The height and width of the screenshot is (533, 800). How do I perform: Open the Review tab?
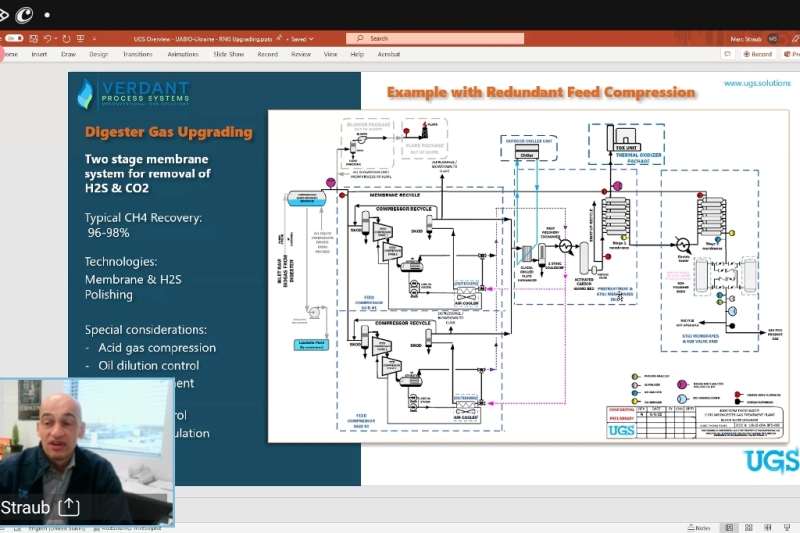pos(301,54)
